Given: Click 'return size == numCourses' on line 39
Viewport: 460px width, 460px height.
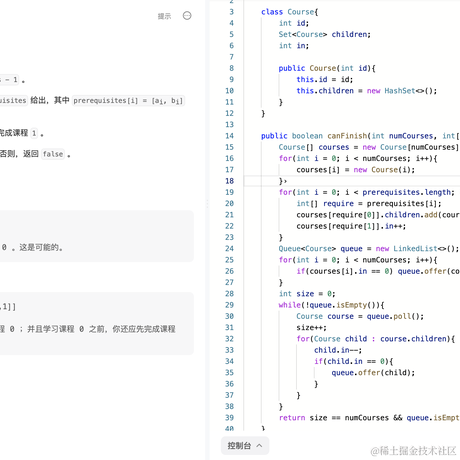Looking at the screenshot, I should 334,418.
